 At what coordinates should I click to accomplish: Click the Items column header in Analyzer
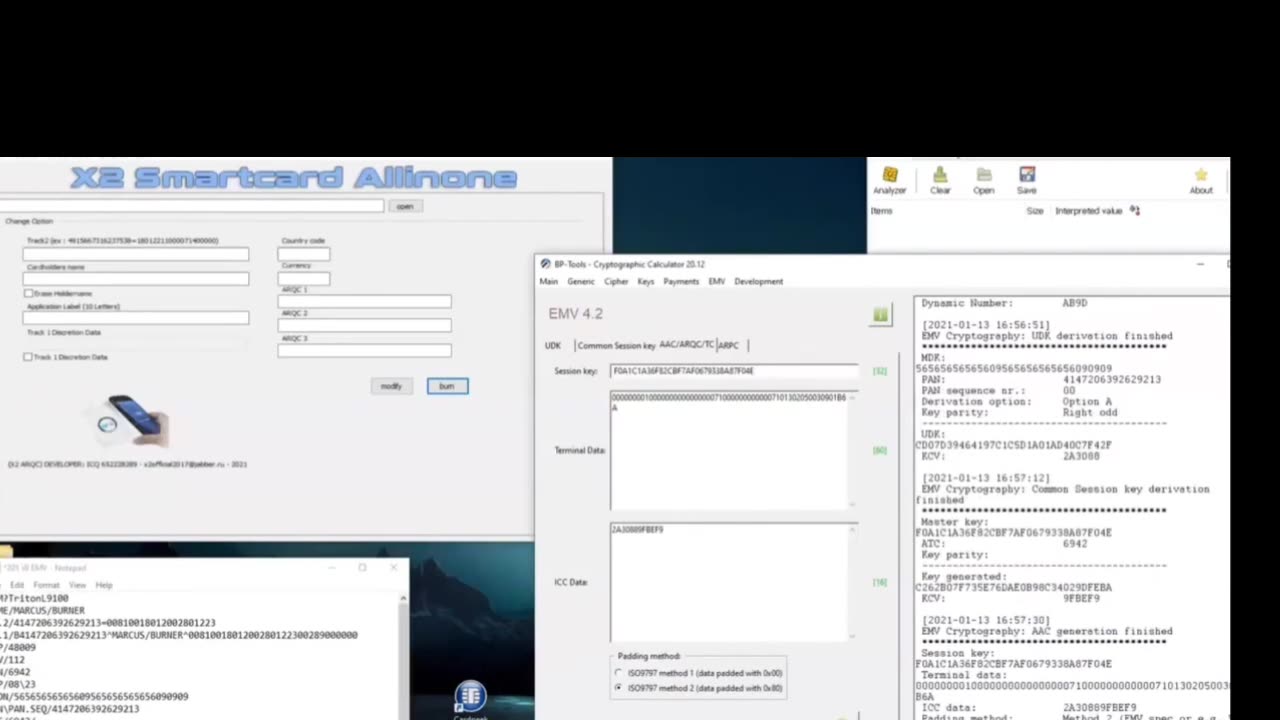(881, 211)
